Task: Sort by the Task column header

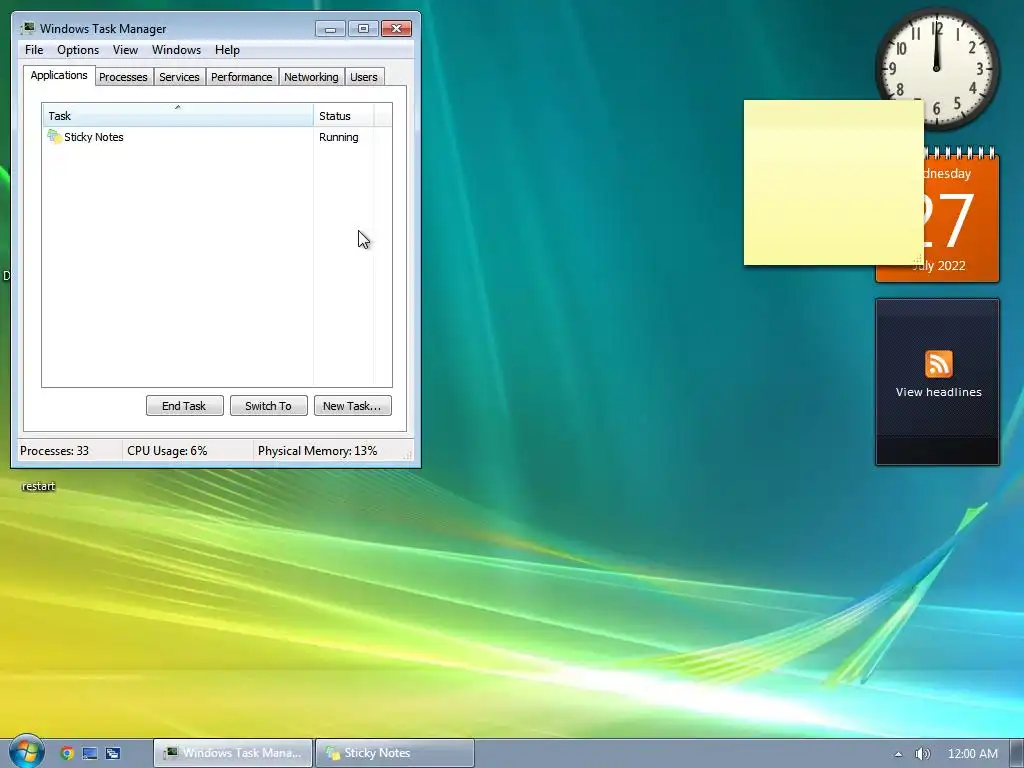Action: click(178, 115)
